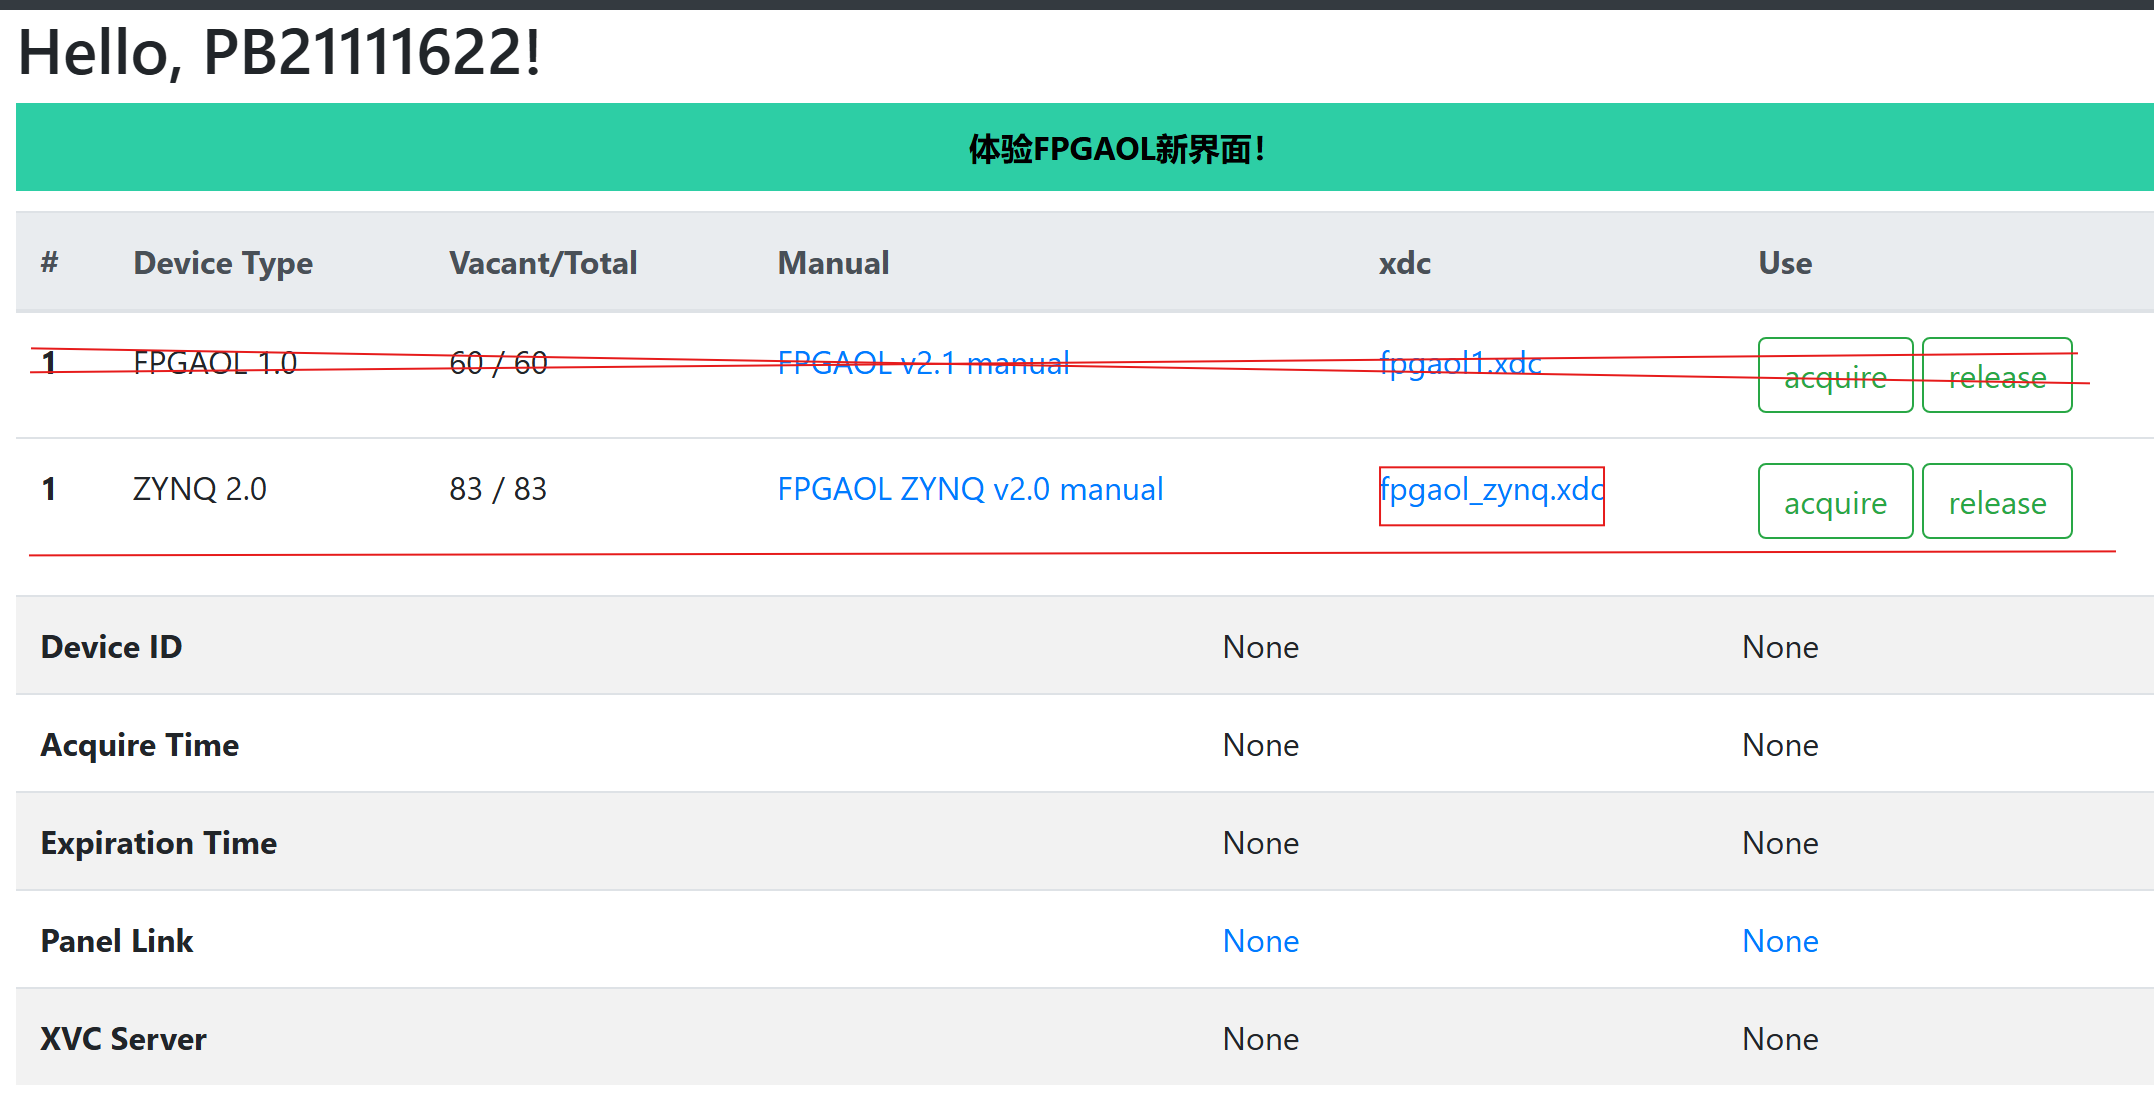Download the fpgaol1.xdc file
2154x1096 pixels.
point(1460,363)
